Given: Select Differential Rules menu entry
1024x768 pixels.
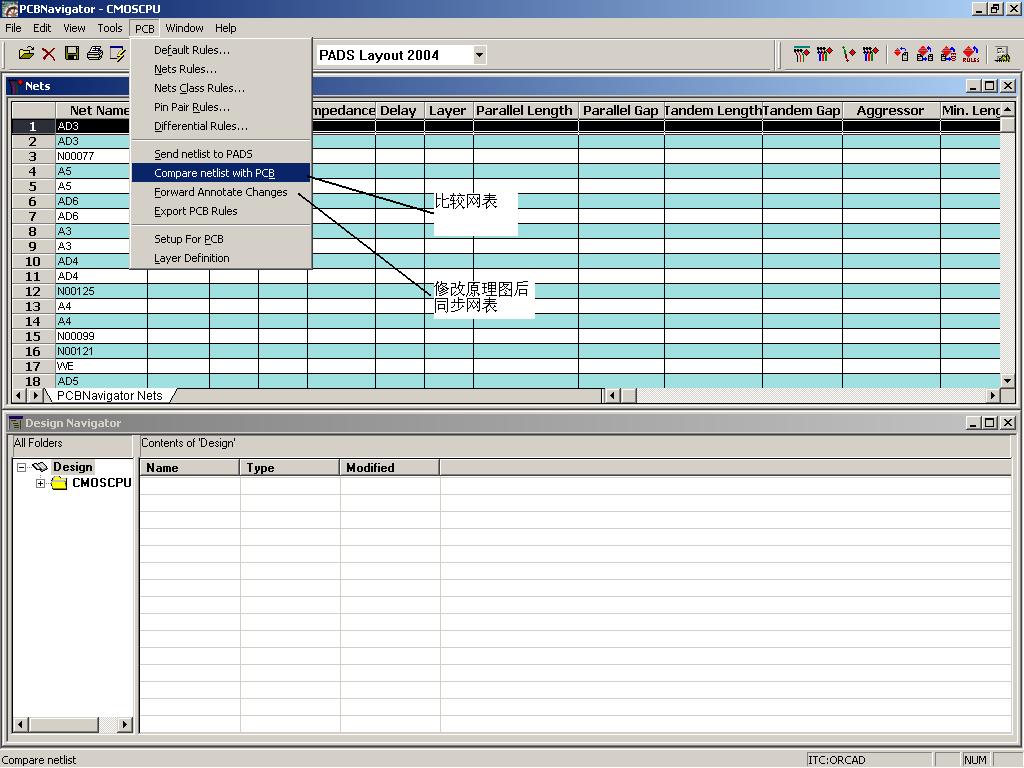Looking at the screenshot, I should tap(221, 126).
